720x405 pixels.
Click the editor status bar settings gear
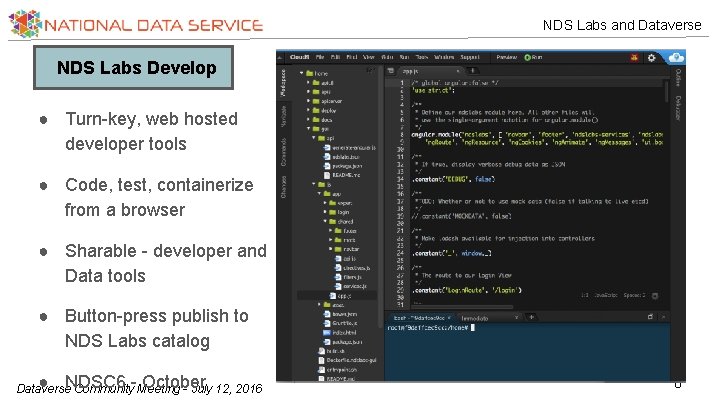[655, 296]
